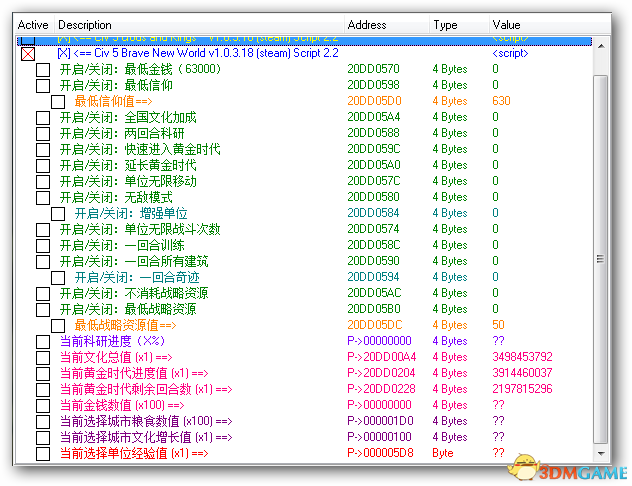The width and height of the screenshot is (632, 486).
Task: Uncheck the Civ 5 Brave New World script checkbox
Action: point(28,54)
